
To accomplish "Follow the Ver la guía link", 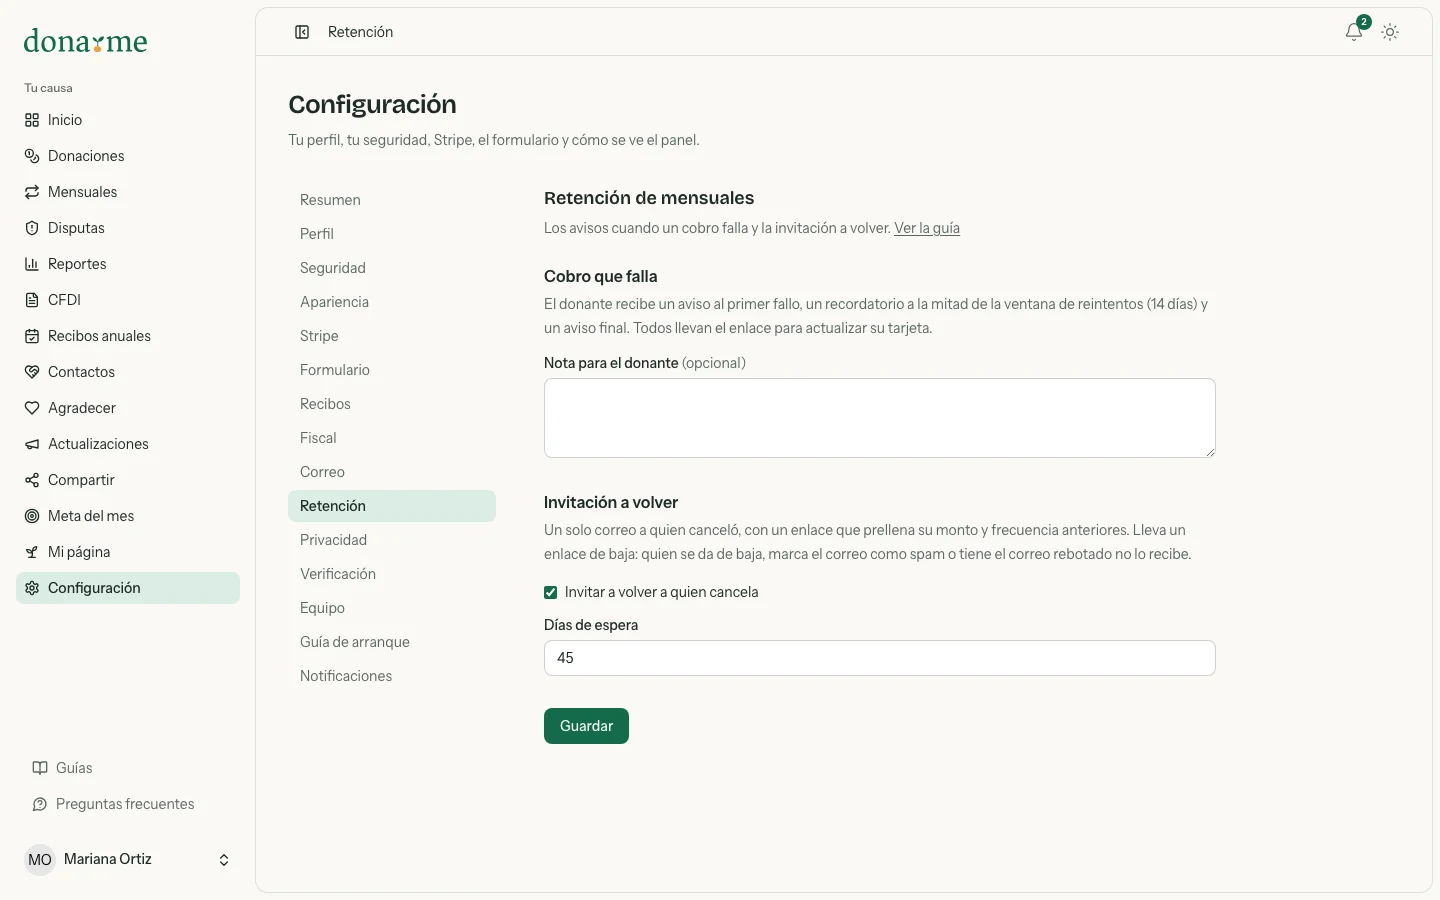I will [x=927, y=228].
